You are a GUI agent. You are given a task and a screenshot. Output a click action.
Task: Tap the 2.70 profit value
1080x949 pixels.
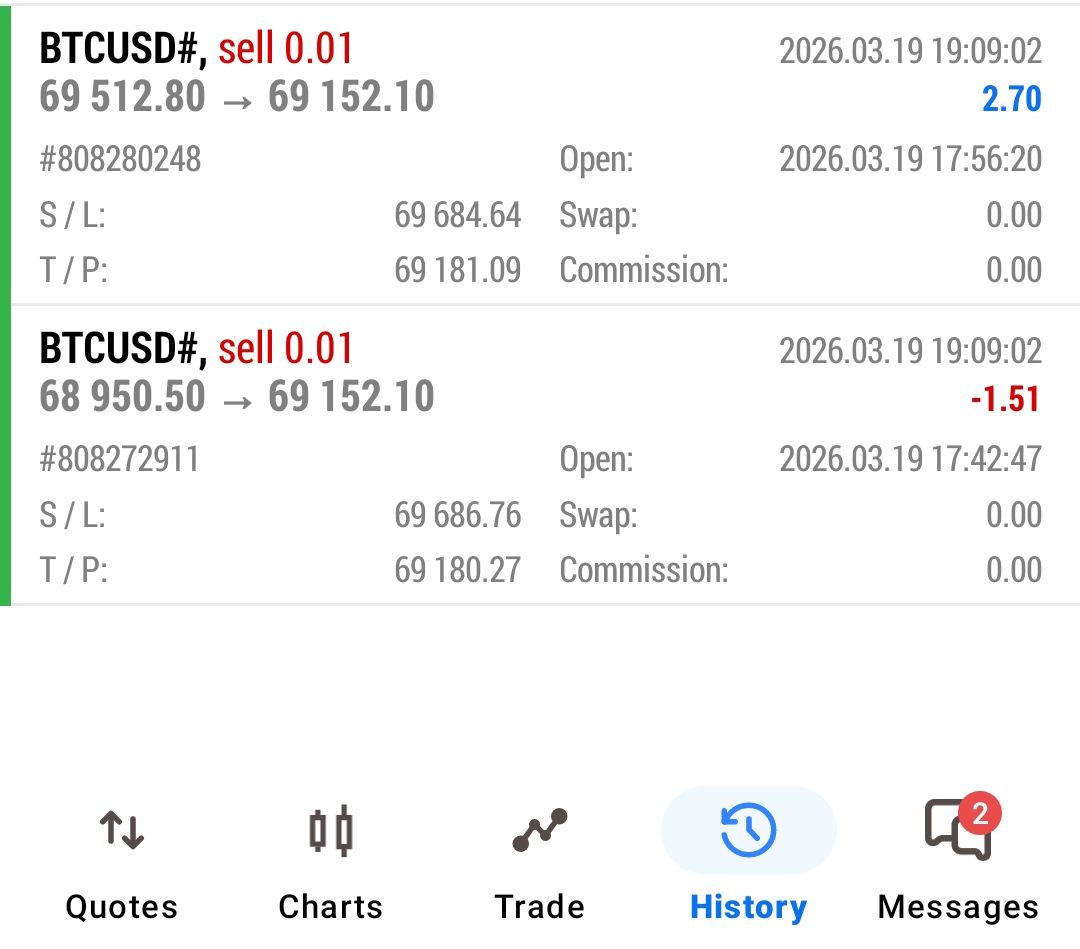[x=1011, y=99]
